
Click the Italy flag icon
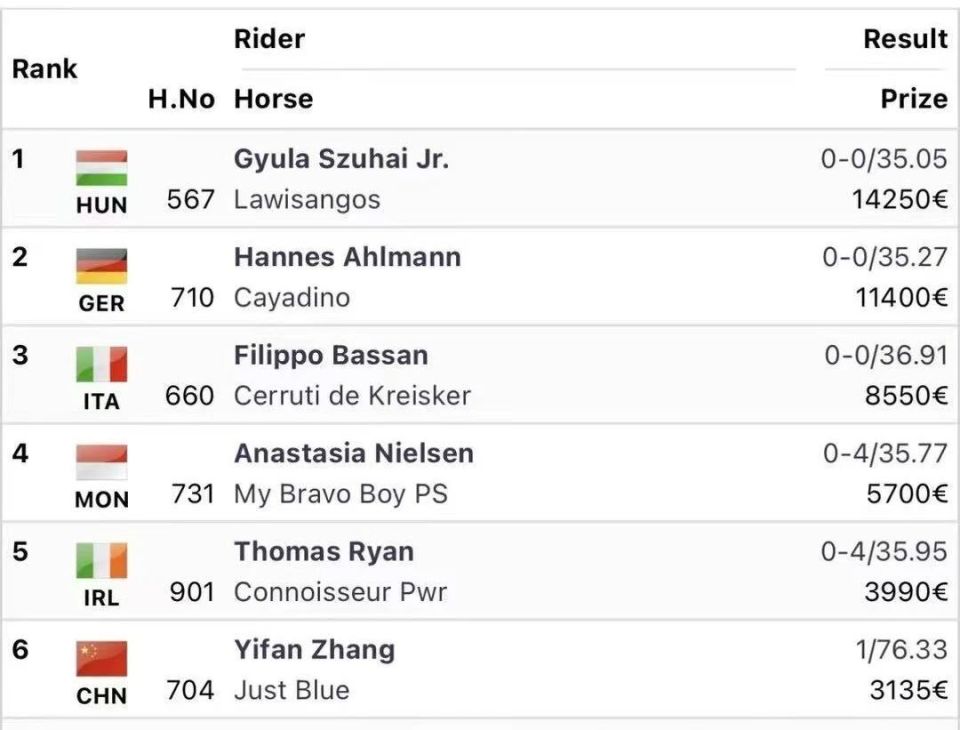click(102, 364)
